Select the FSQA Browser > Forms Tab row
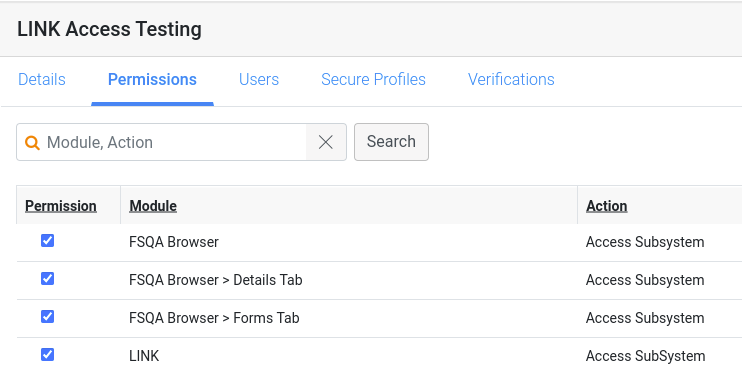 379,318
